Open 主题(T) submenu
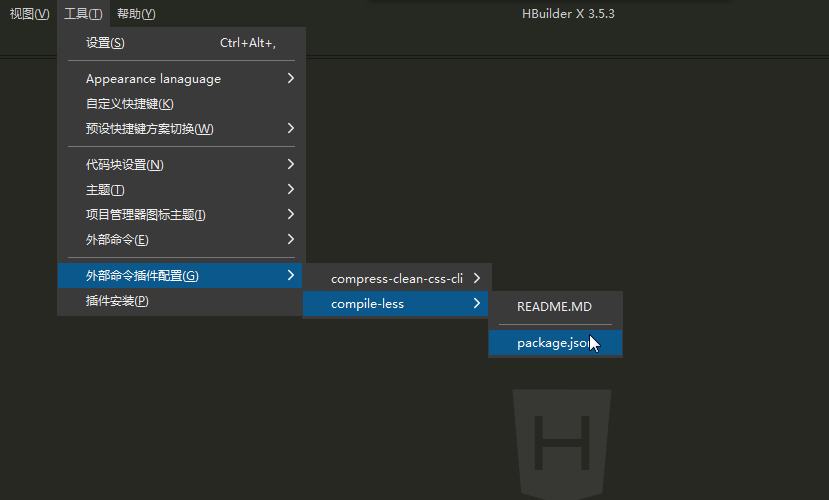 181,189
